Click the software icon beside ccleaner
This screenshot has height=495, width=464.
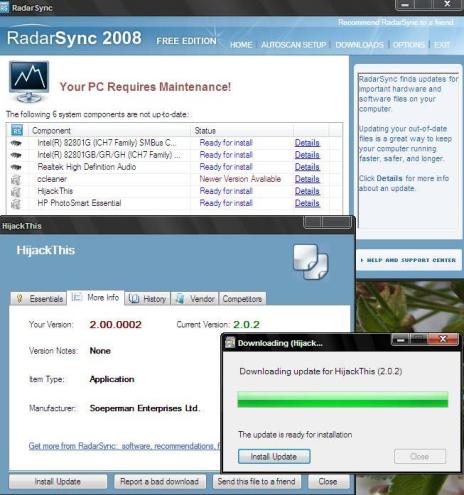(16, 179)
